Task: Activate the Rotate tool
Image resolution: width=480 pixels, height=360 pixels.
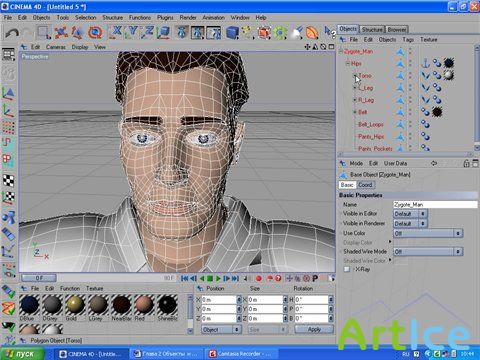Action: coord(95,32)
